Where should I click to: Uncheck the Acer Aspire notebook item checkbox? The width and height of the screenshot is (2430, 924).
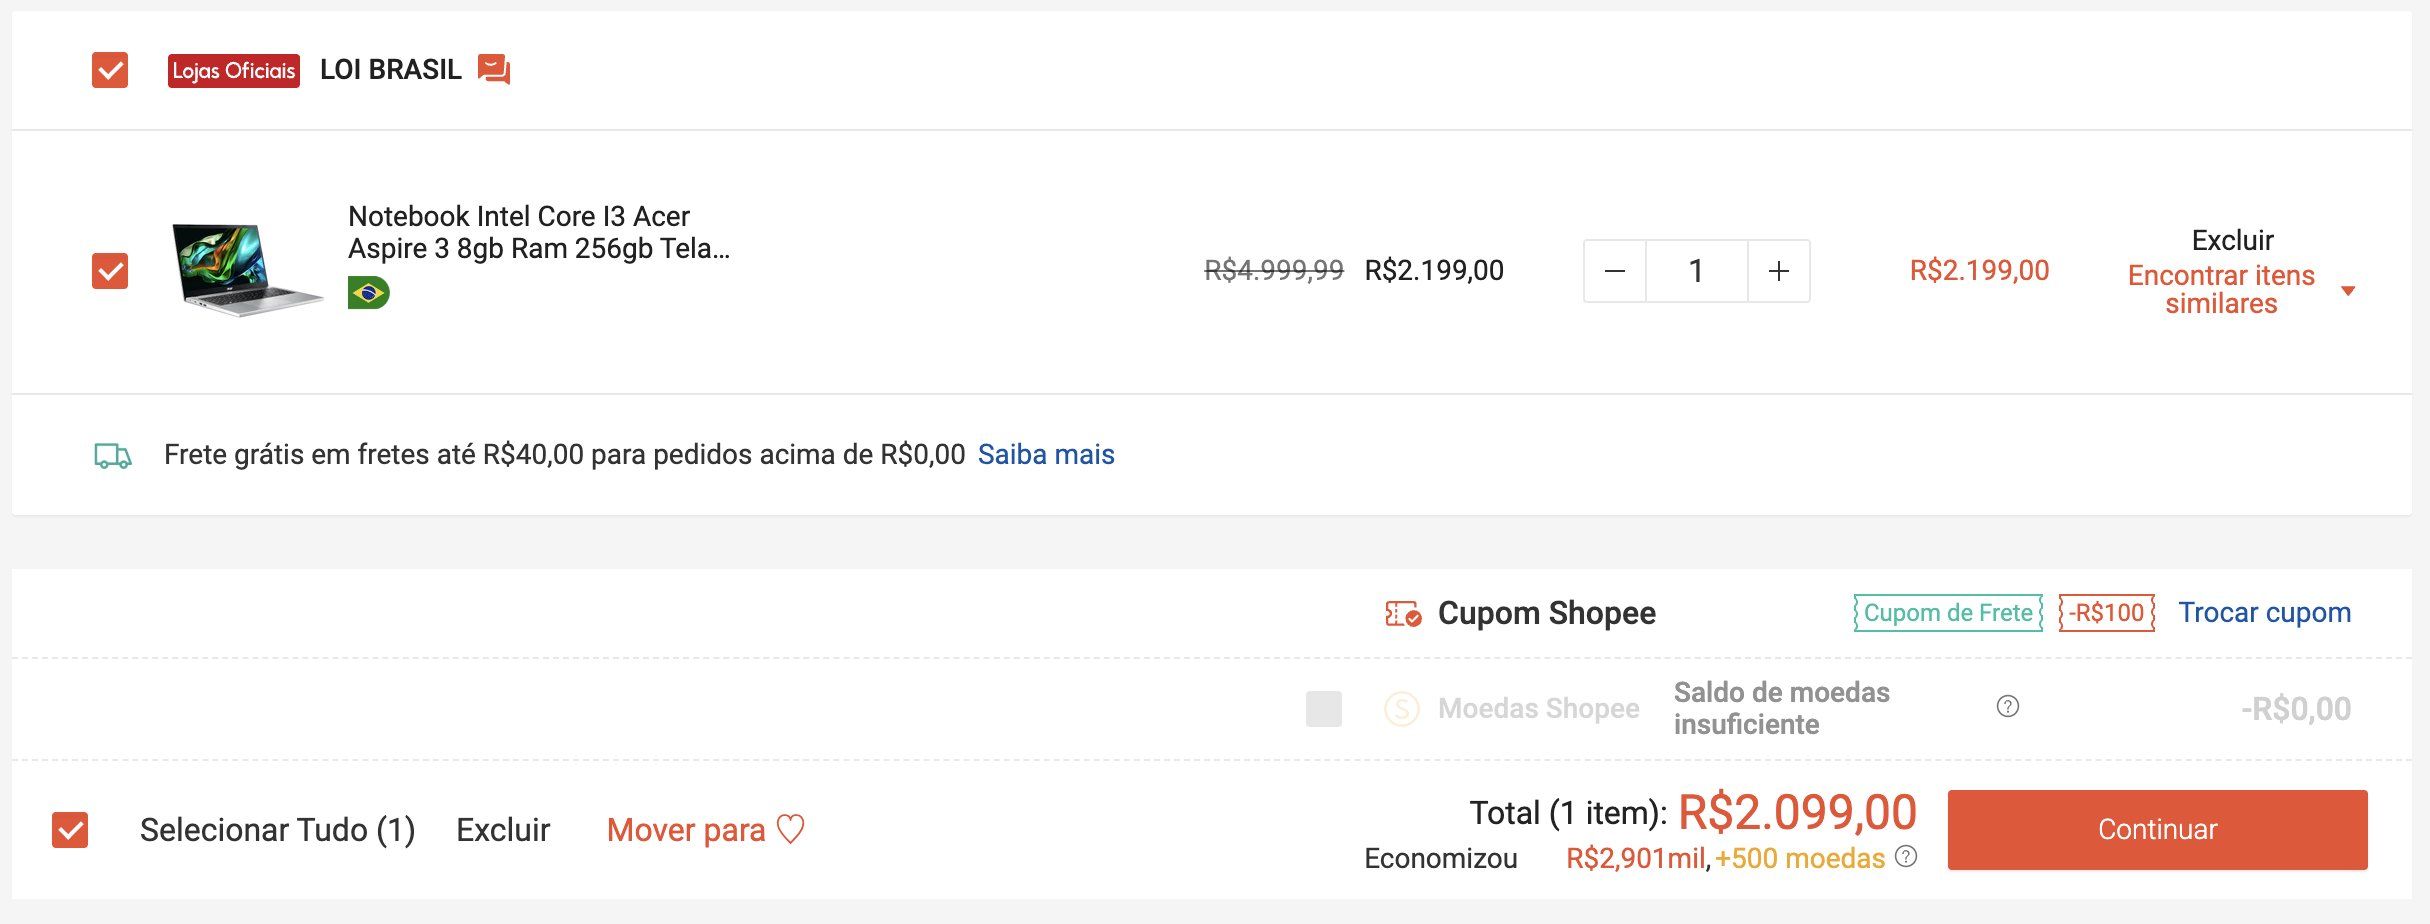point(110,271)
